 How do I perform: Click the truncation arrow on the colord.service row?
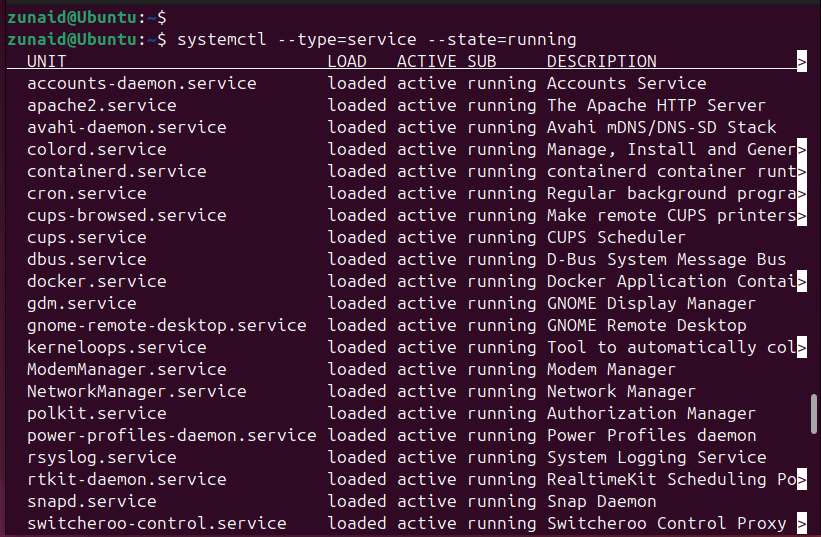[x=801, y=150]
